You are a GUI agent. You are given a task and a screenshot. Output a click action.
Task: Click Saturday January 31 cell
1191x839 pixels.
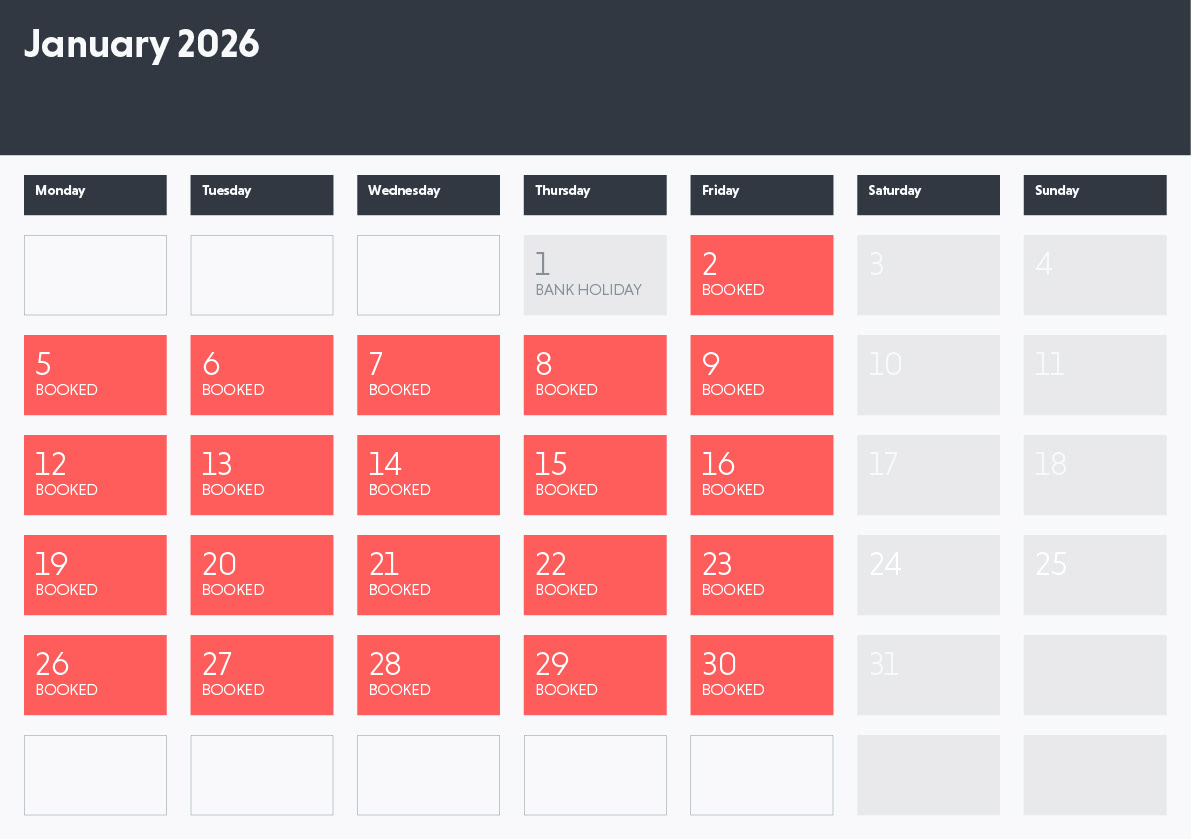click(928, 675)
